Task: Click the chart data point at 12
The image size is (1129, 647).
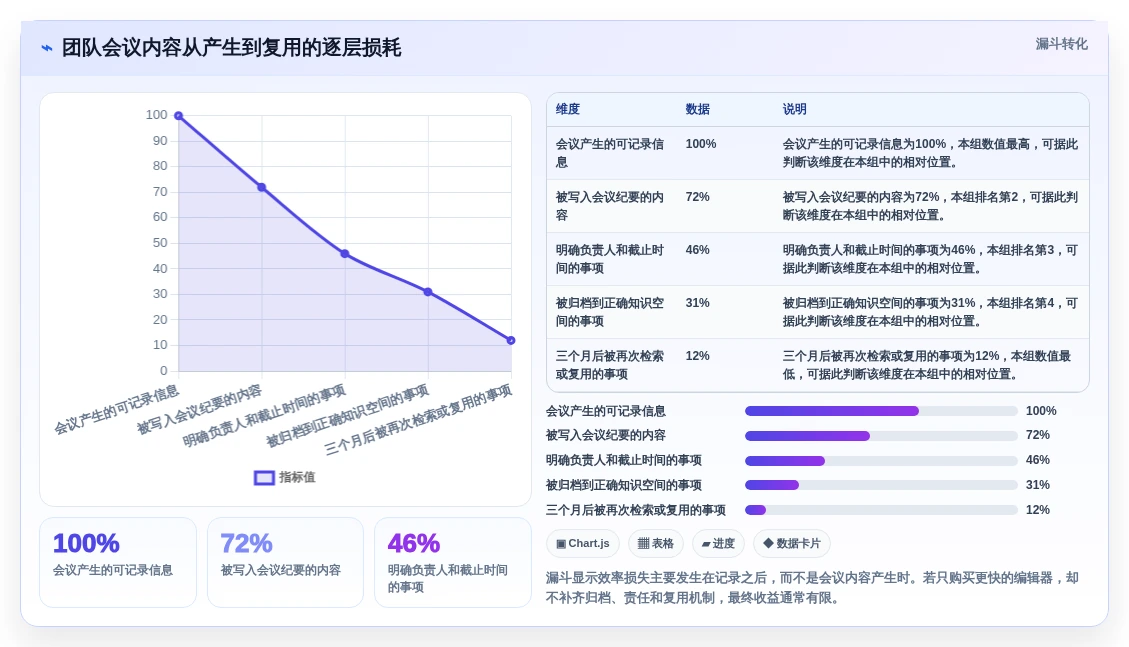Action: (511, 340)
